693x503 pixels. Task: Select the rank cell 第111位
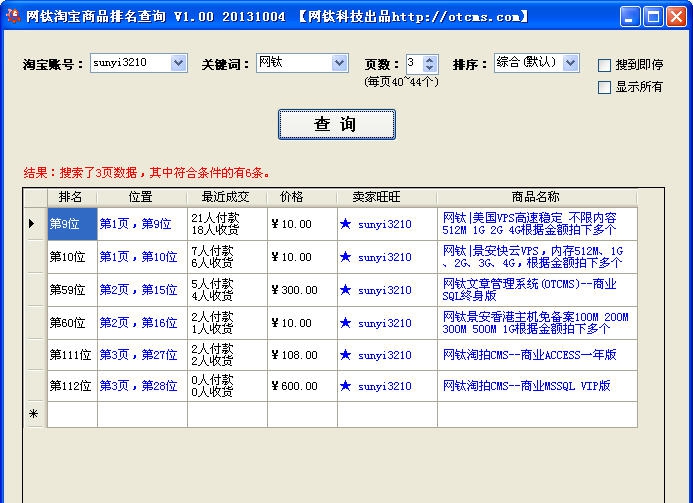click(72, 355)
